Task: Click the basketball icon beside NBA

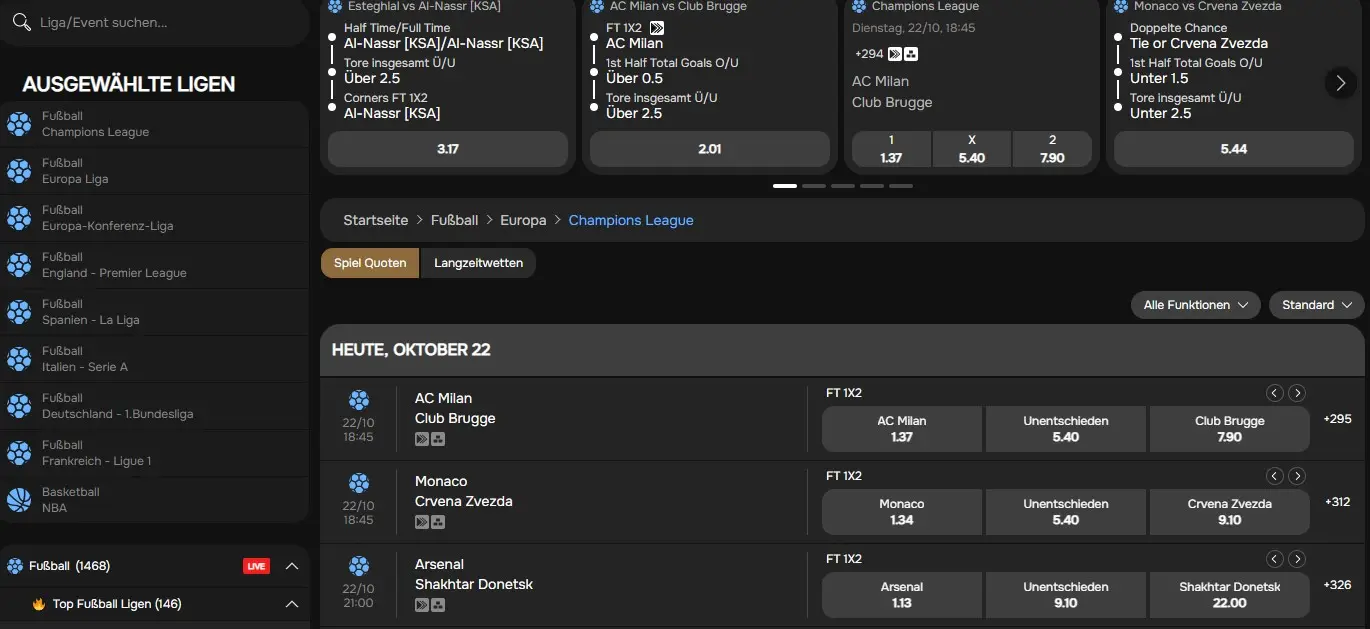Action: point(19,500)
